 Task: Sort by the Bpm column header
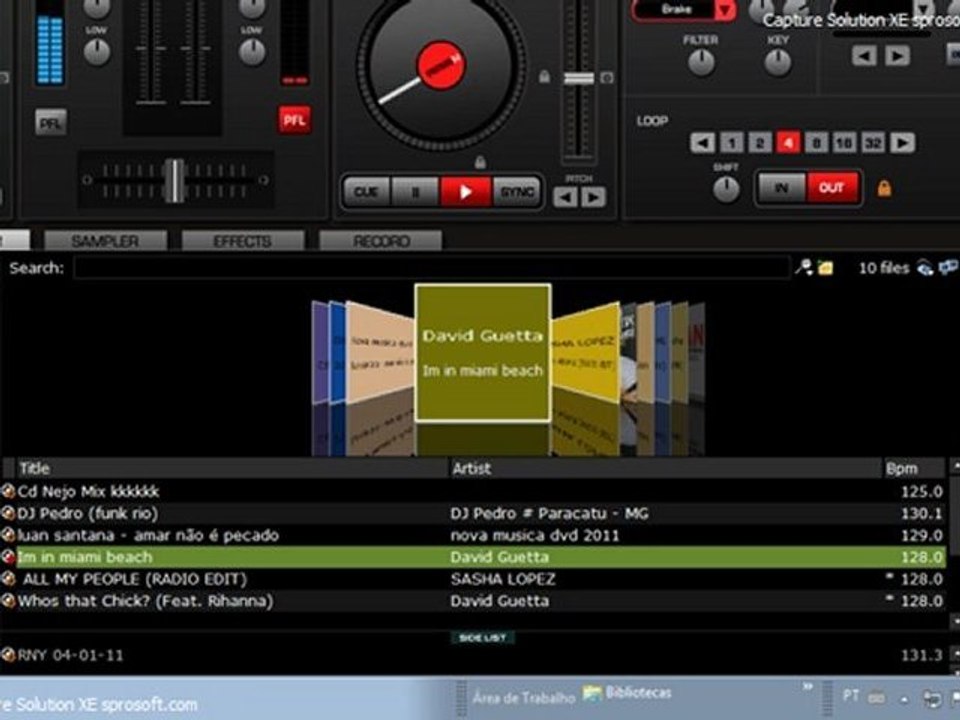913,468
